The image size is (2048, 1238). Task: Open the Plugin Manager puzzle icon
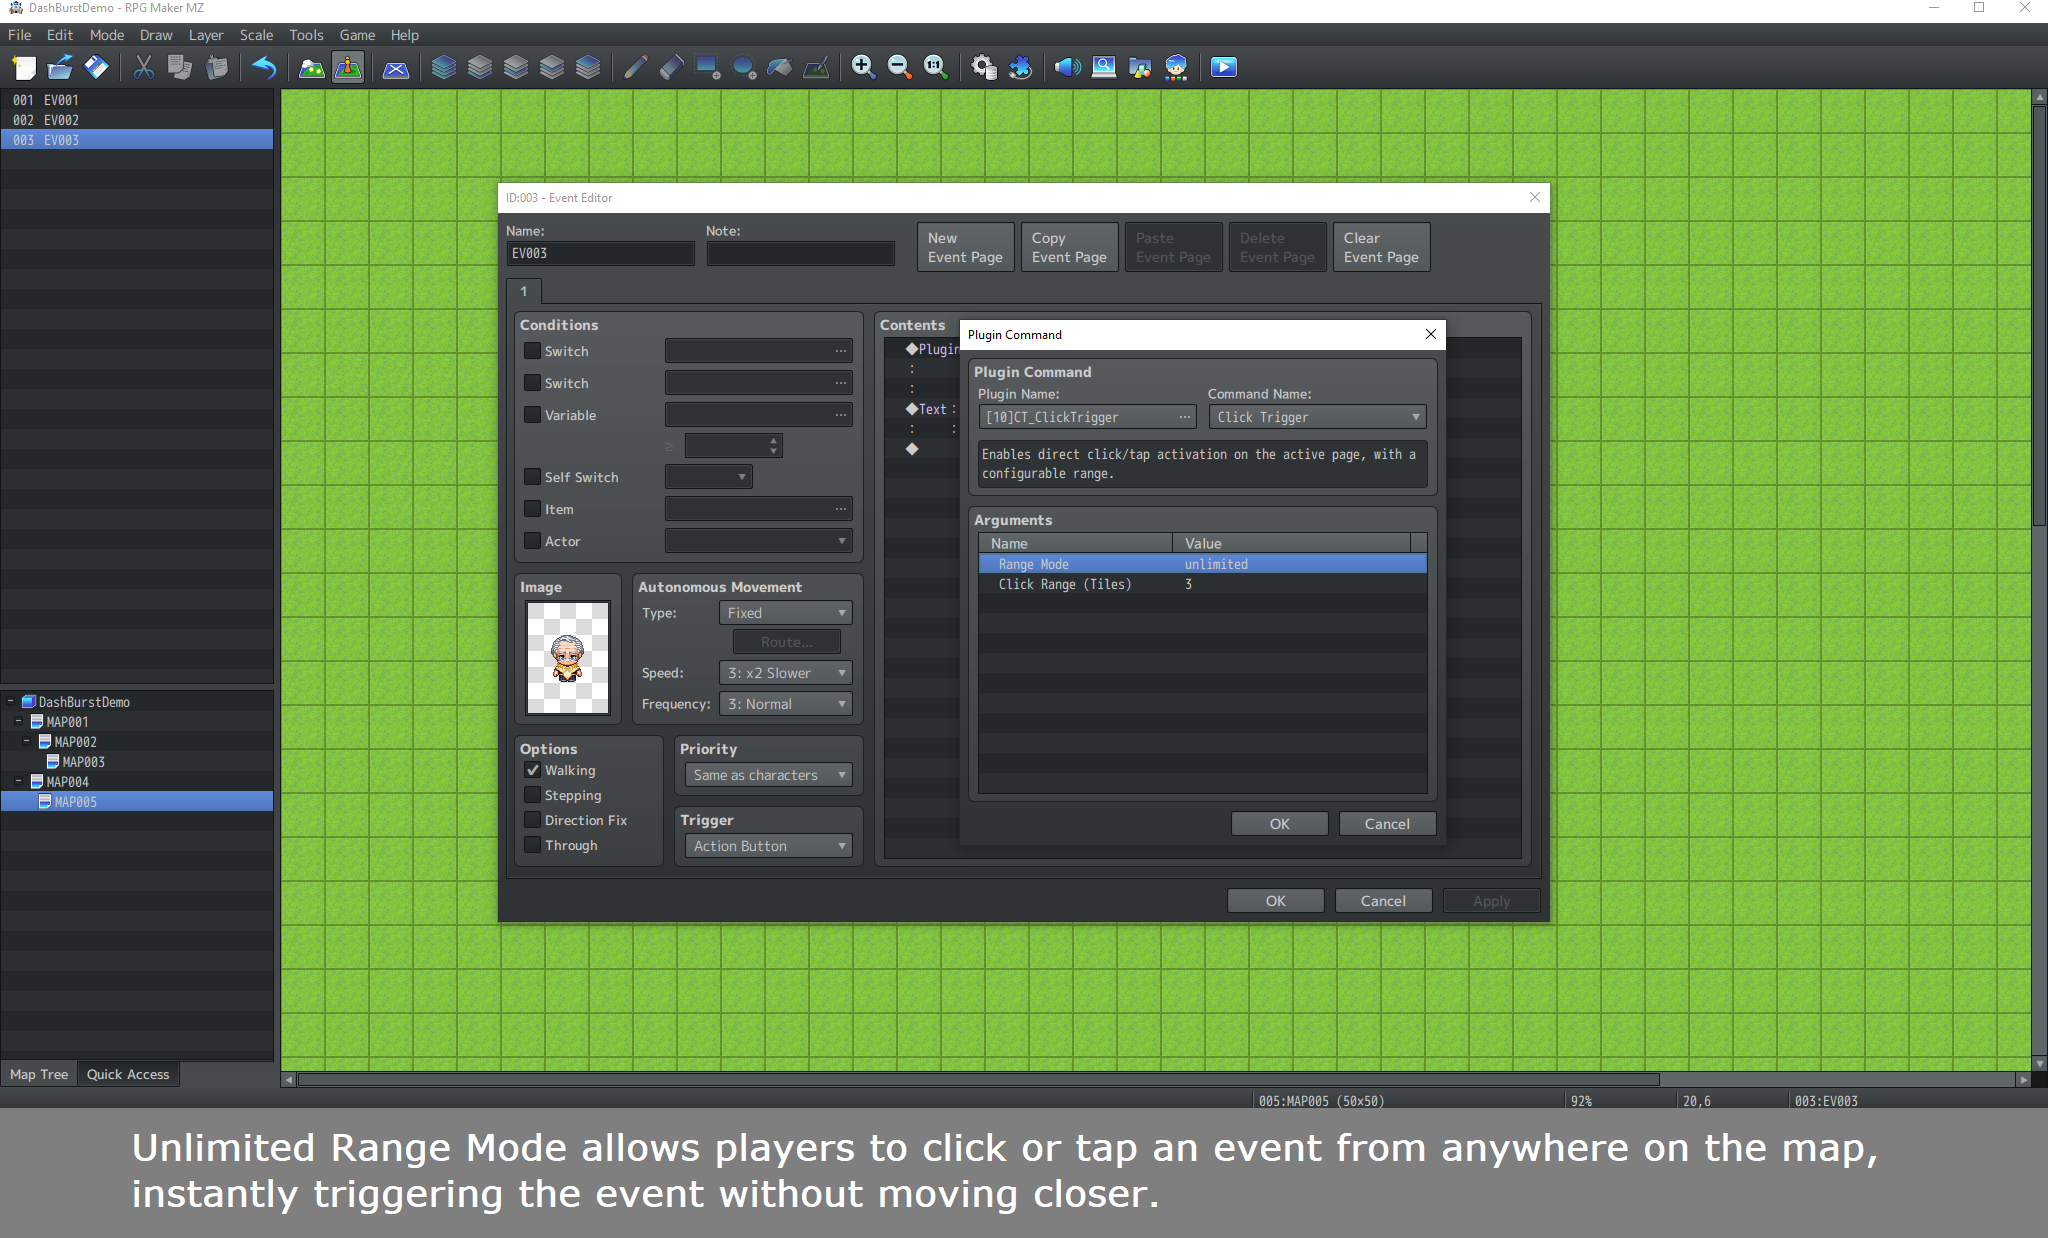tap(1020, 67)
